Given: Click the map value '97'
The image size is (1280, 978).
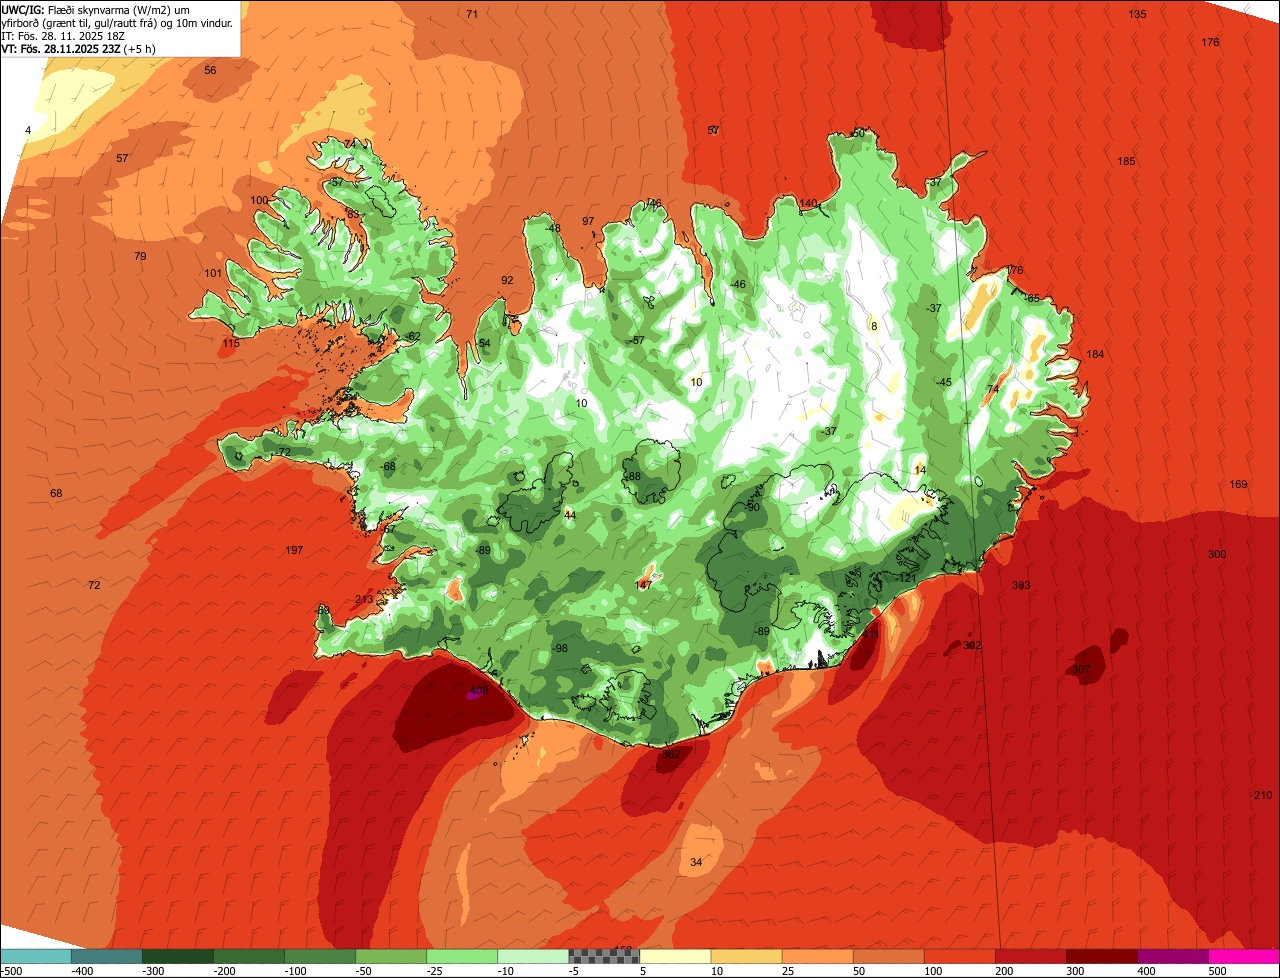Looking at the screenshot, I should click(588, 221).
